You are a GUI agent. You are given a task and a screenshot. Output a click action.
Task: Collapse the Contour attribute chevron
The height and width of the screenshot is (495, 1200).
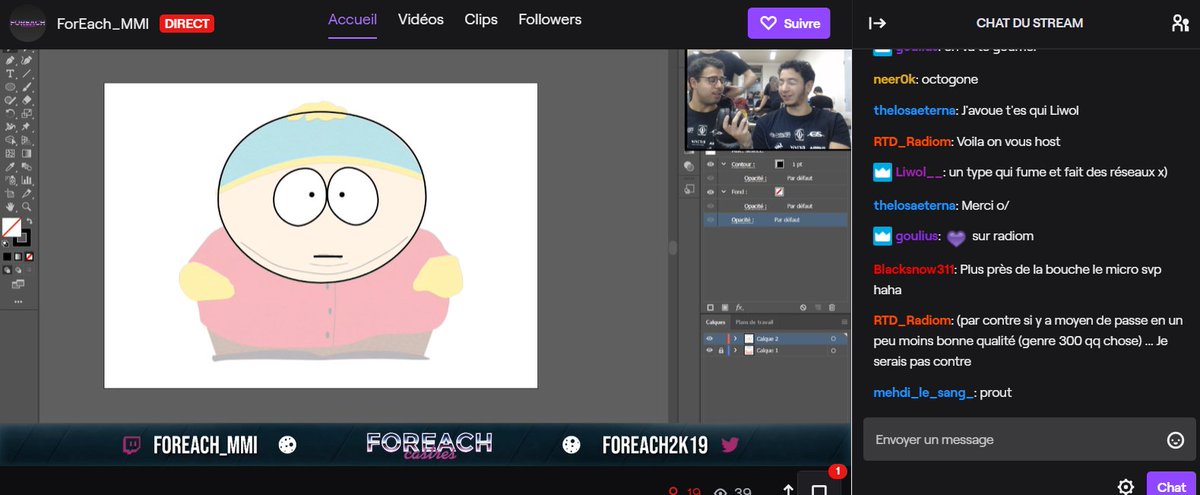(723, 164)
